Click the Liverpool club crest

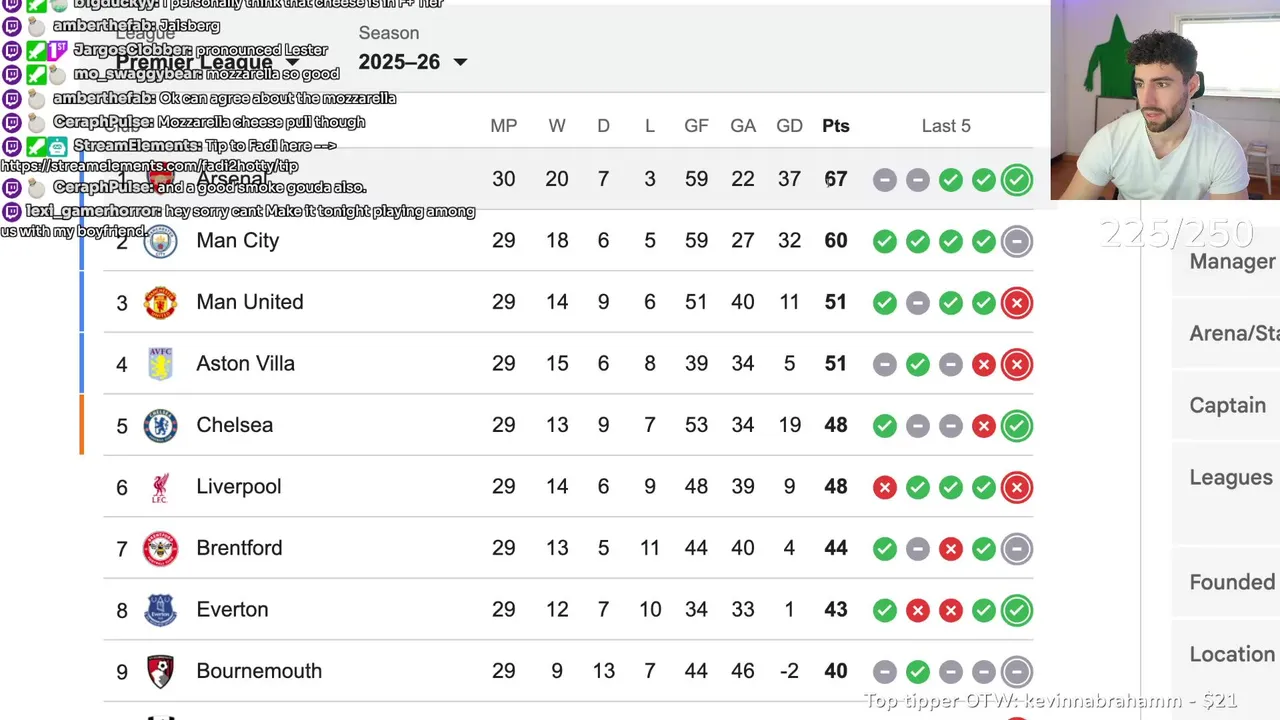pos(160,487)
